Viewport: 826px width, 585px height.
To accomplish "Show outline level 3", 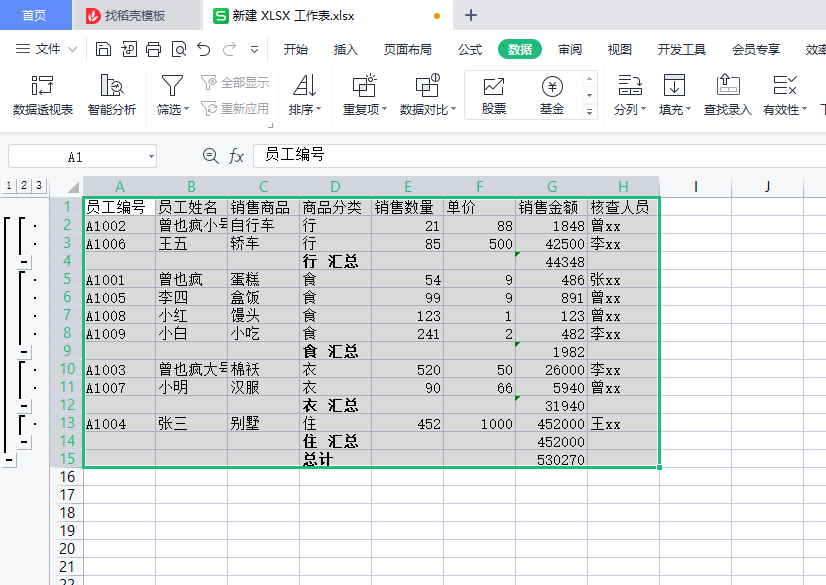I will (38, 185).
